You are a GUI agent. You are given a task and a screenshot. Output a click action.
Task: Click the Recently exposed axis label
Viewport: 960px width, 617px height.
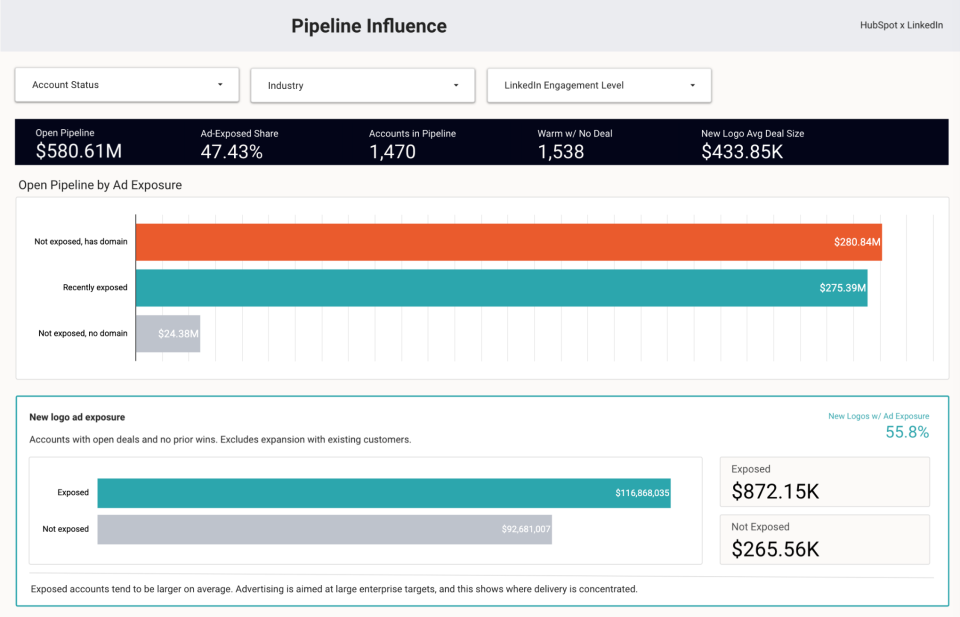pos(95,288)
